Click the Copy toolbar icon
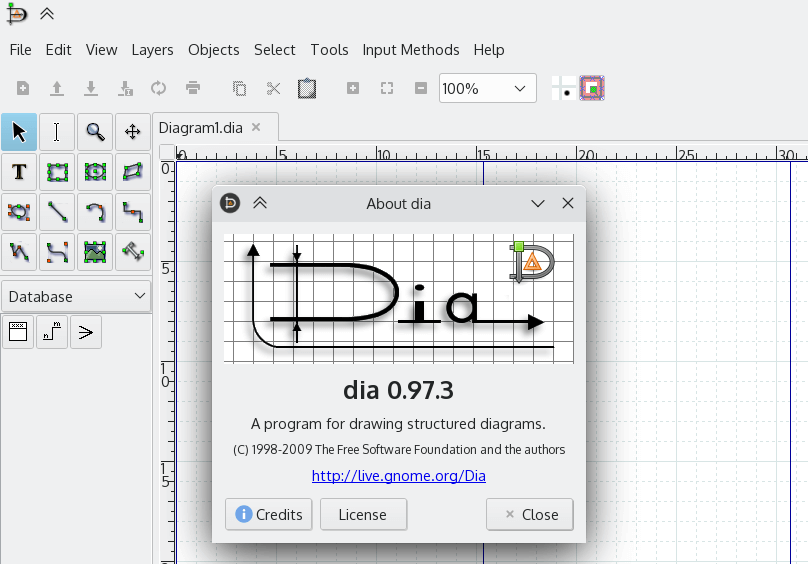Image resolution: width=808 pixels, height=564 pixels. pos(239,89)
